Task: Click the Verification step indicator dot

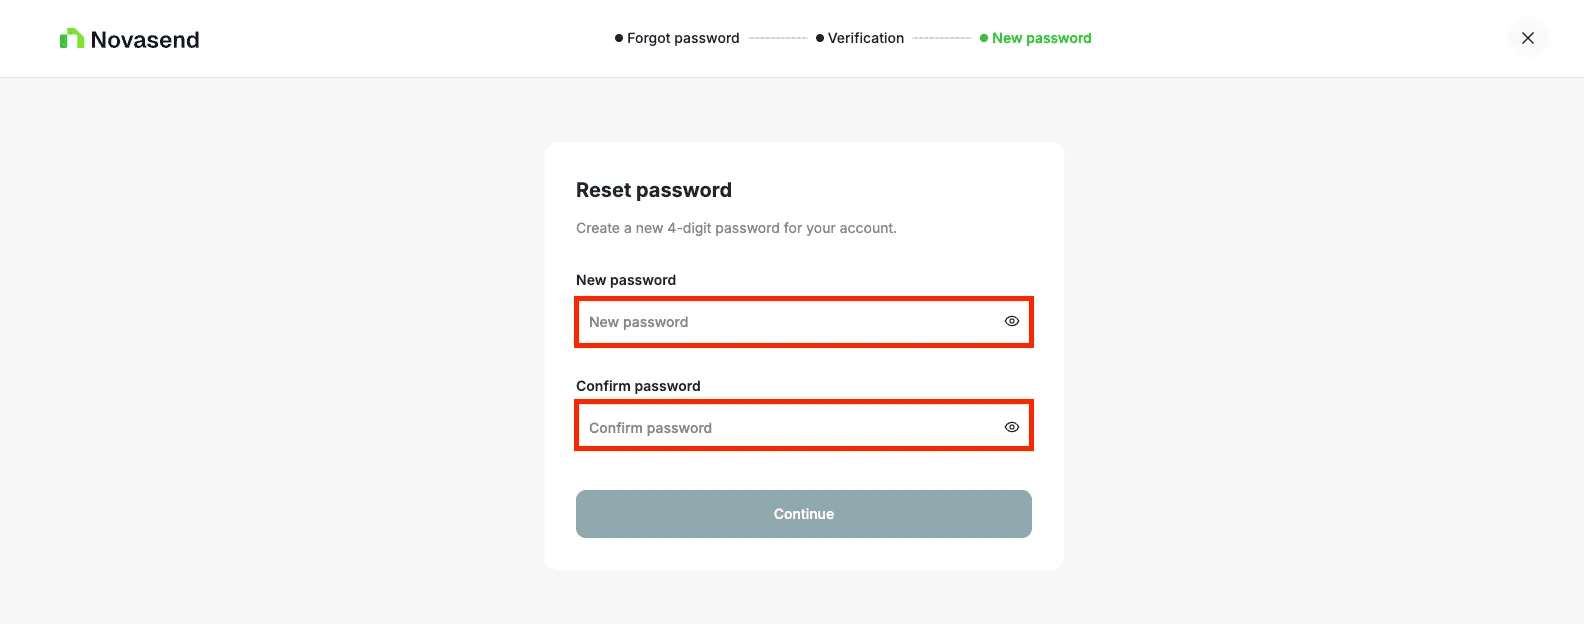Action: [x=820, y=38]
